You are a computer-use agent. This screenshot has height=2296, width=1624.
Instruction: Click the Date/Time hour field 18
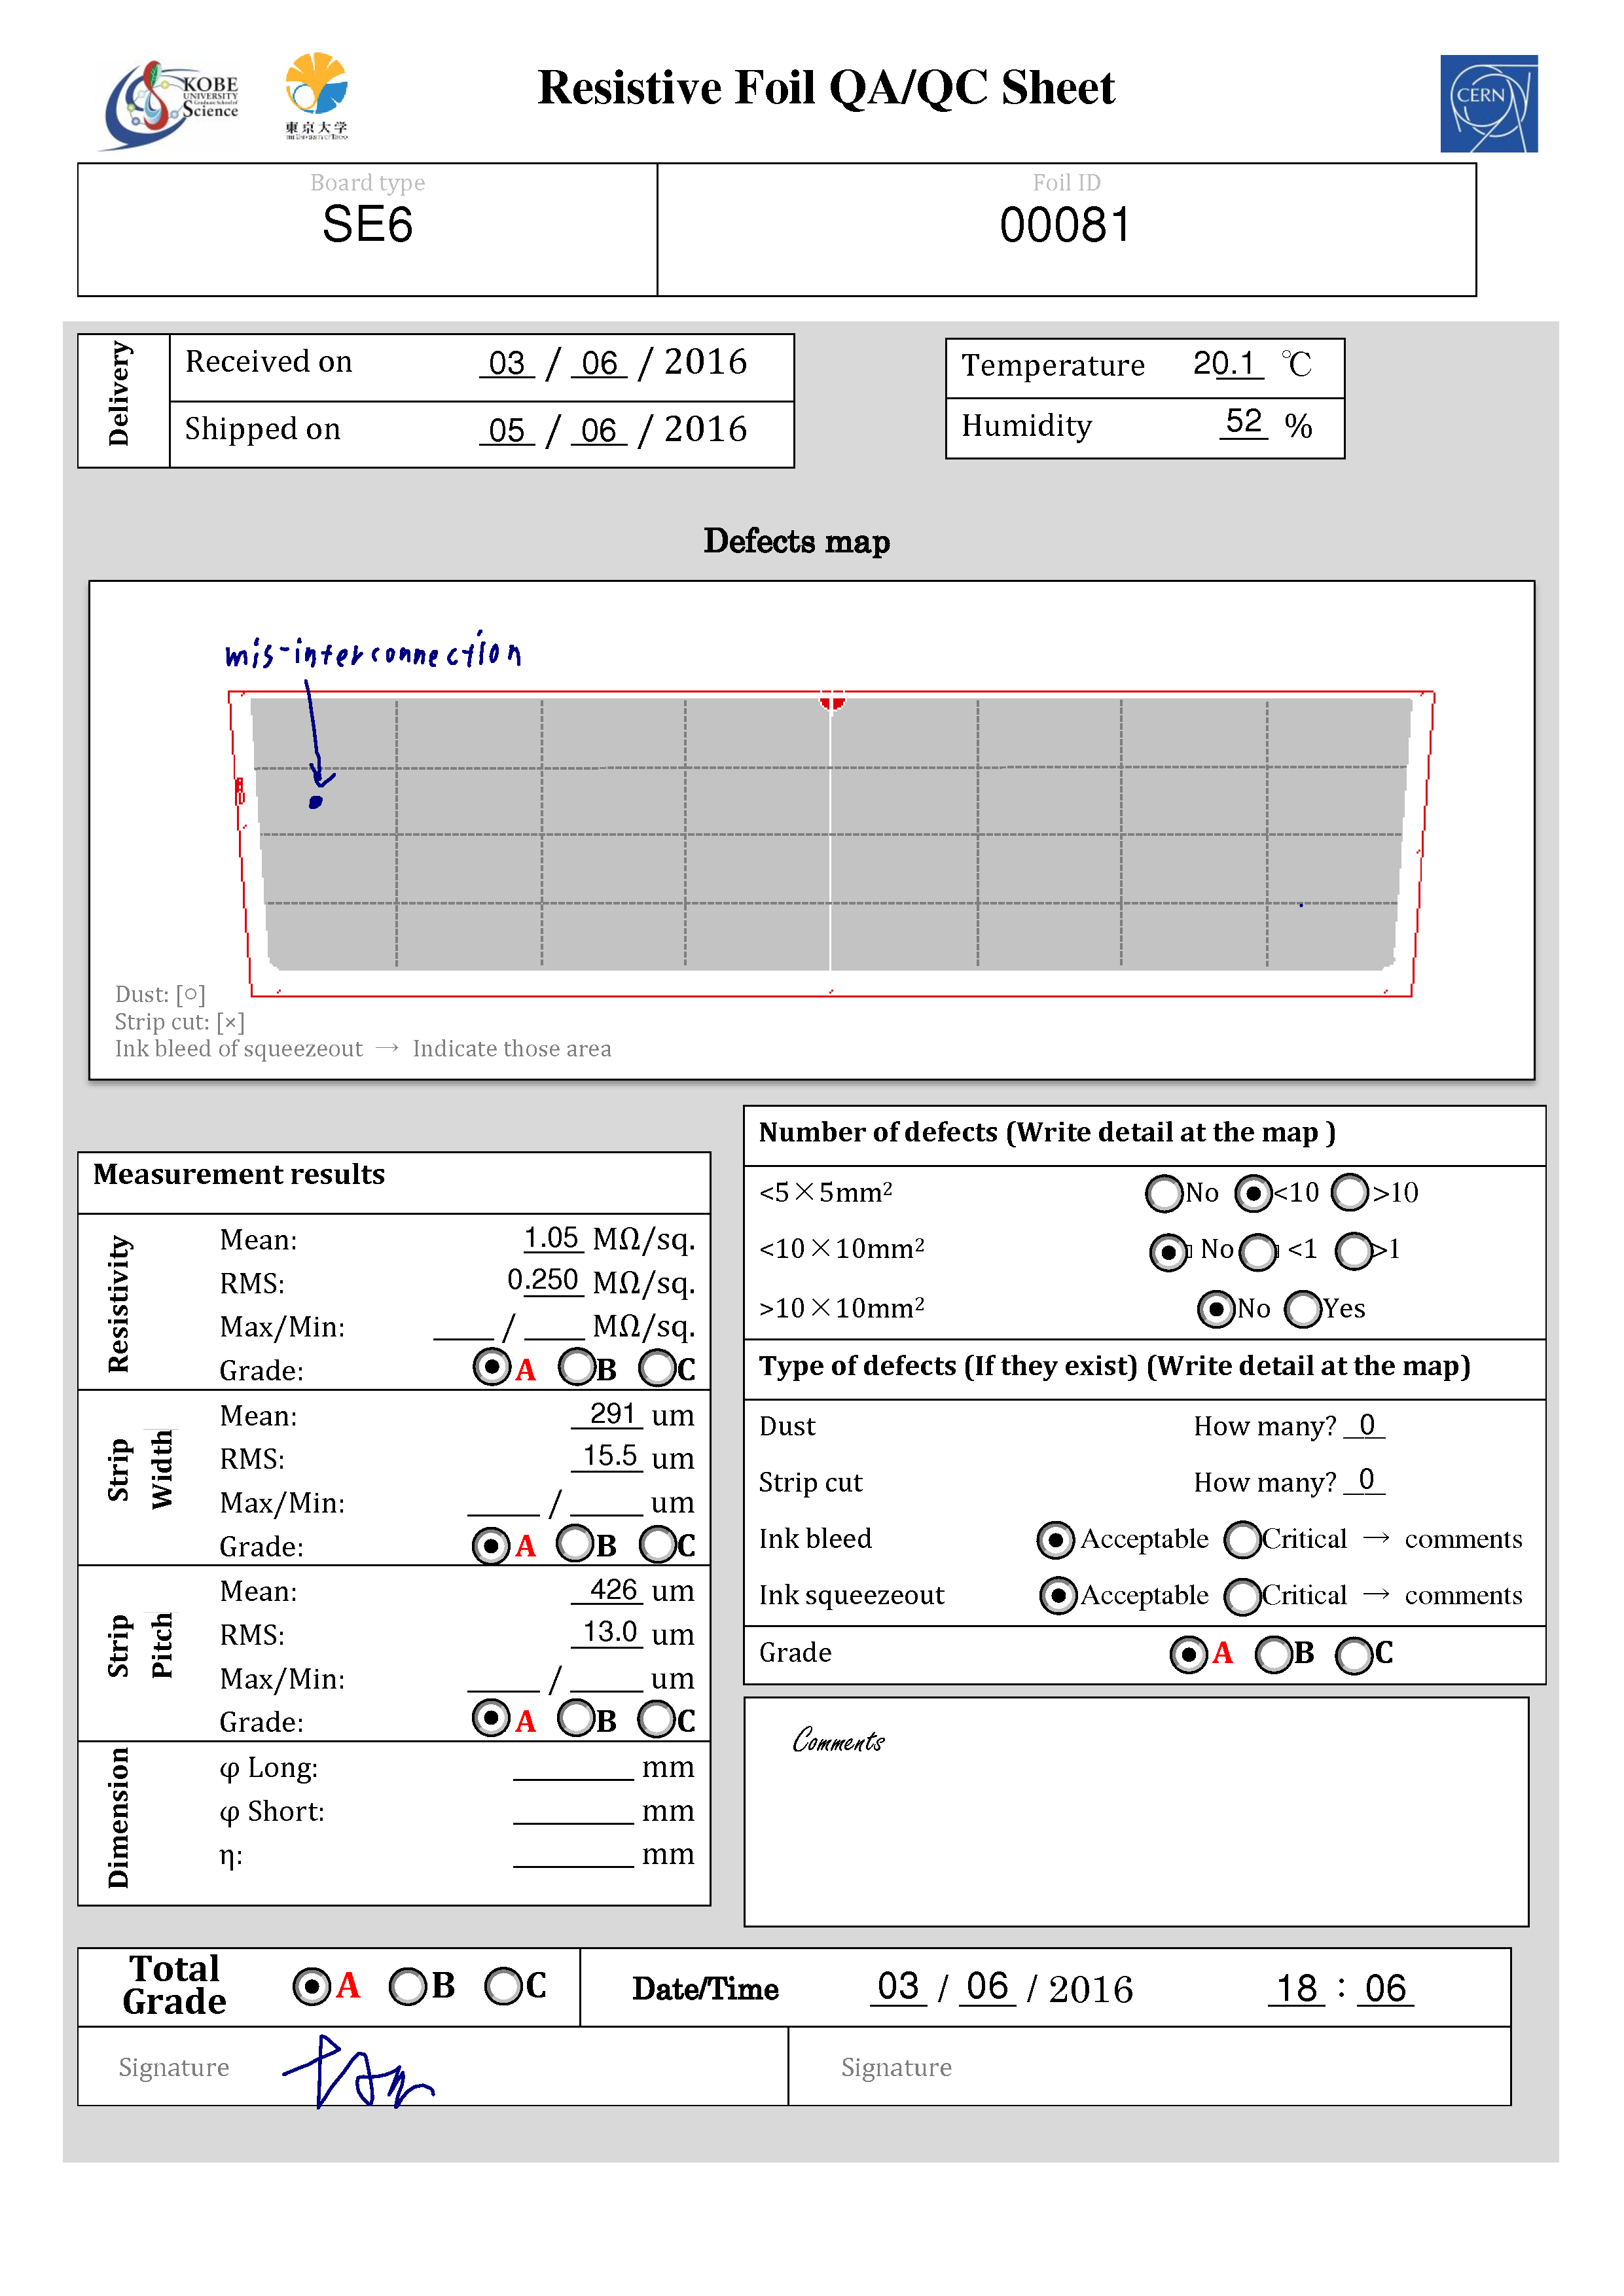click(1297, 1988)
